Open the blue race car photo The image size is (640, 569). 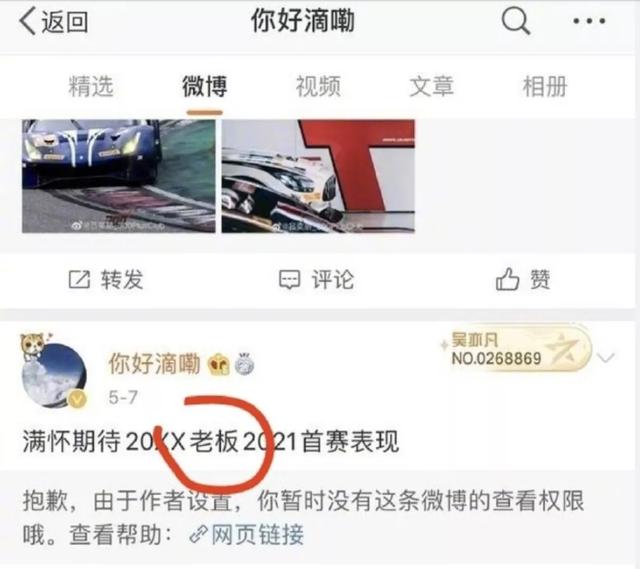click(x=118, y=176)
